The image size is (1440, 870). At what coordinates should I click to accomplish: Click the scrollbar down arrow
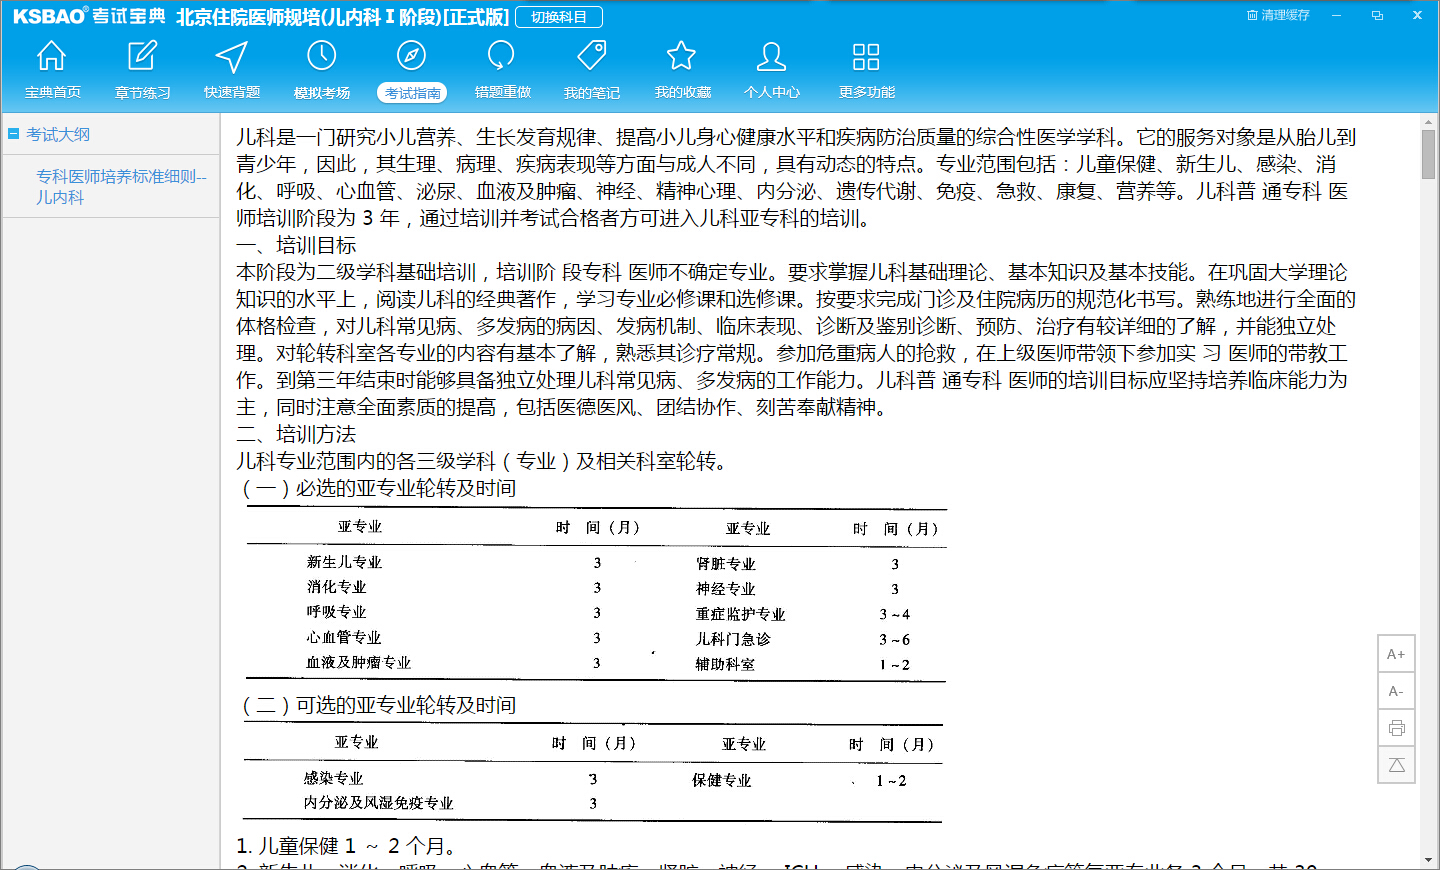pos(1428,860)
